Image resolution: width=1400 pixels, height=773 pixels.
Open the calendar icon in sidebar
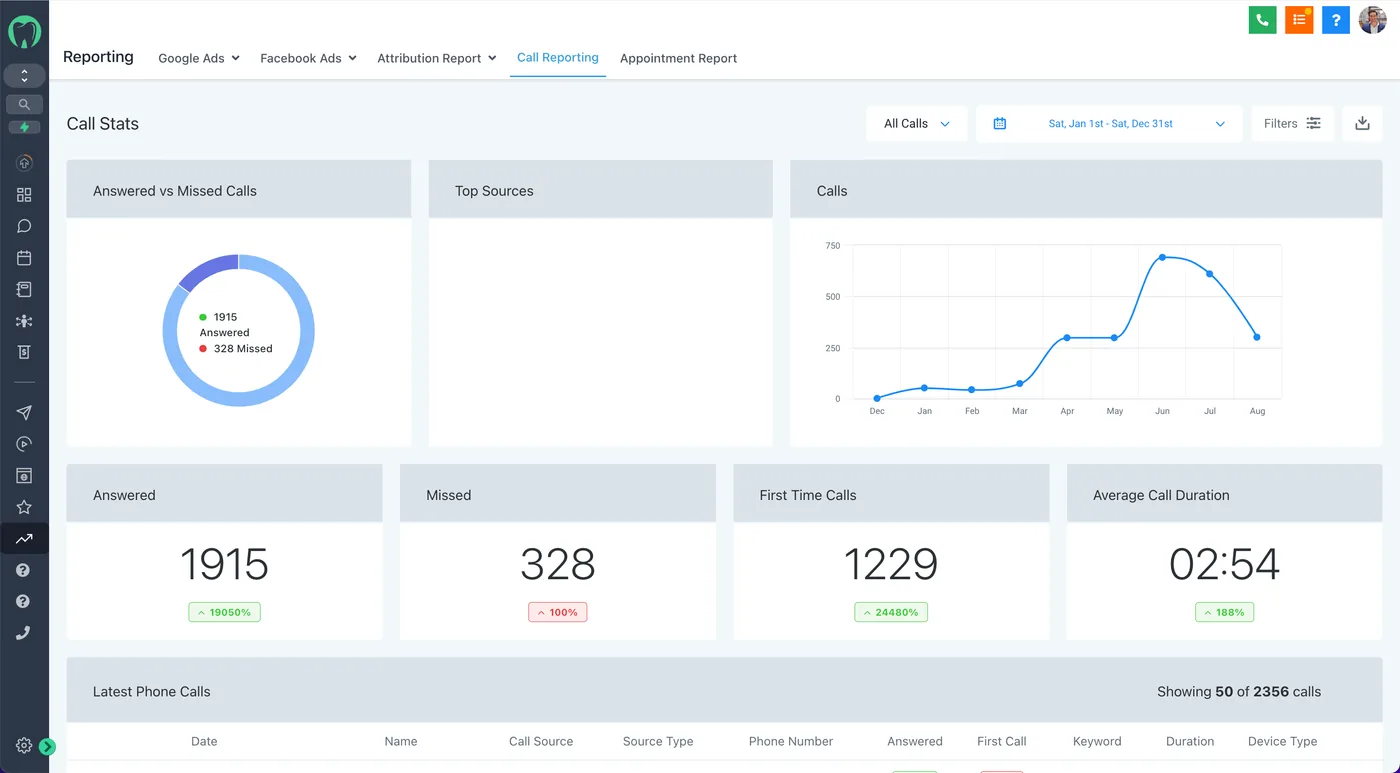tap(24, 258)
